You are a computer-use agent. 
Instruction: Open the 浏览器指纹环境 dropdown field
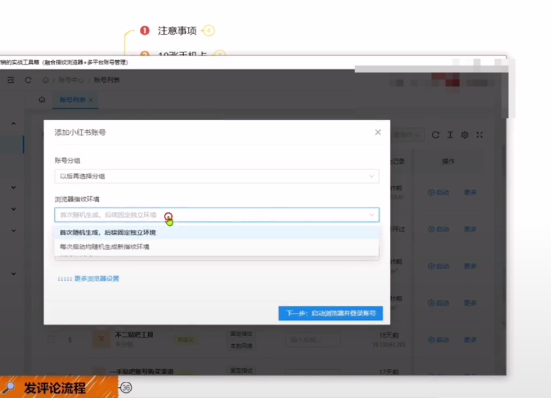[217, 215]
